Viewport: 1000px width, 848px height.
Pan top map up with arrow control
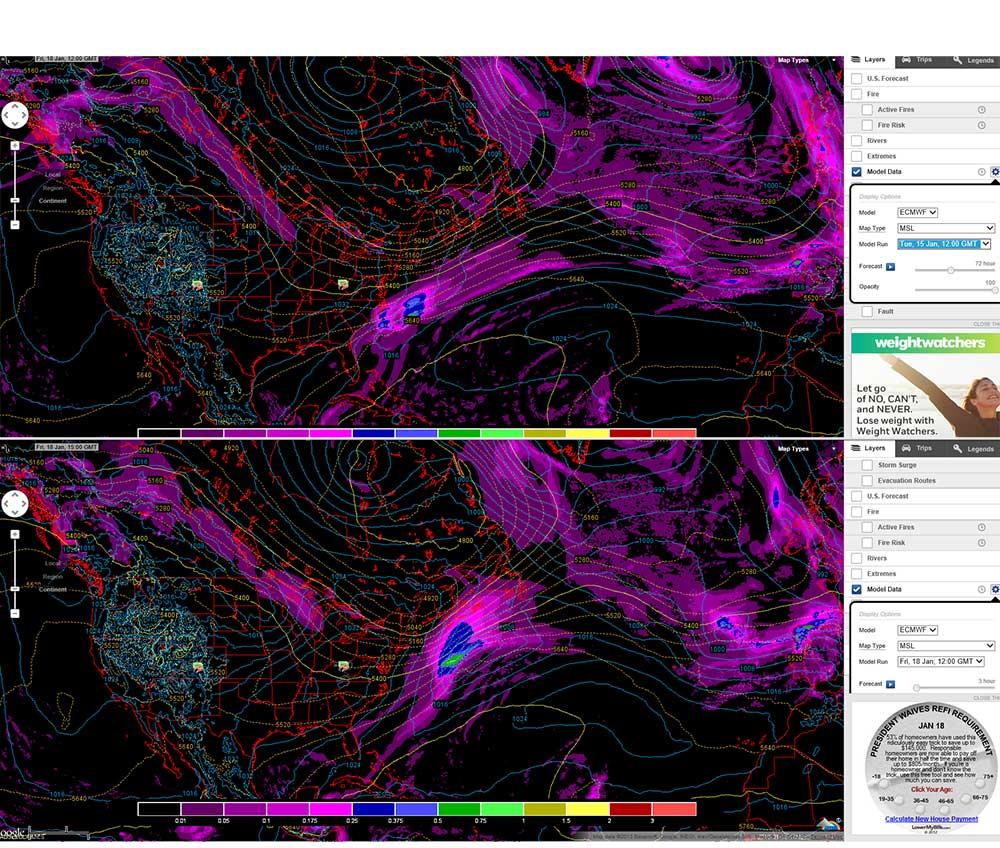[15, 107]
